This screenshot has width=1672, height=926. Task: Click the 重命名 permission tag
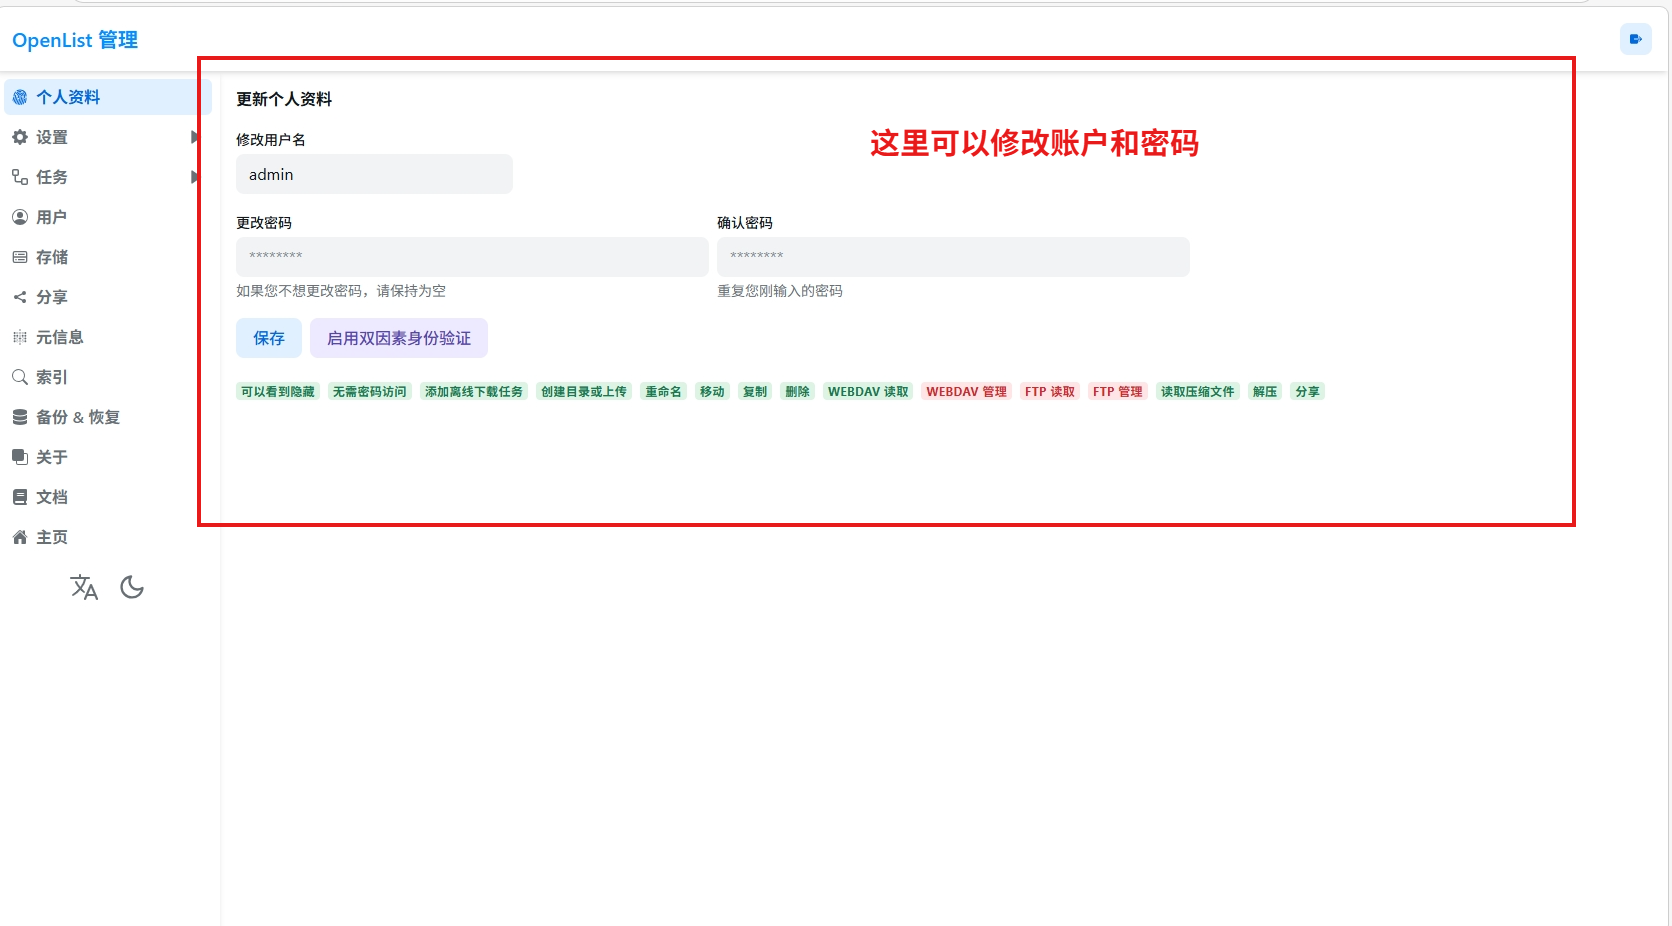pyautogui.click(x=663, y=391)
